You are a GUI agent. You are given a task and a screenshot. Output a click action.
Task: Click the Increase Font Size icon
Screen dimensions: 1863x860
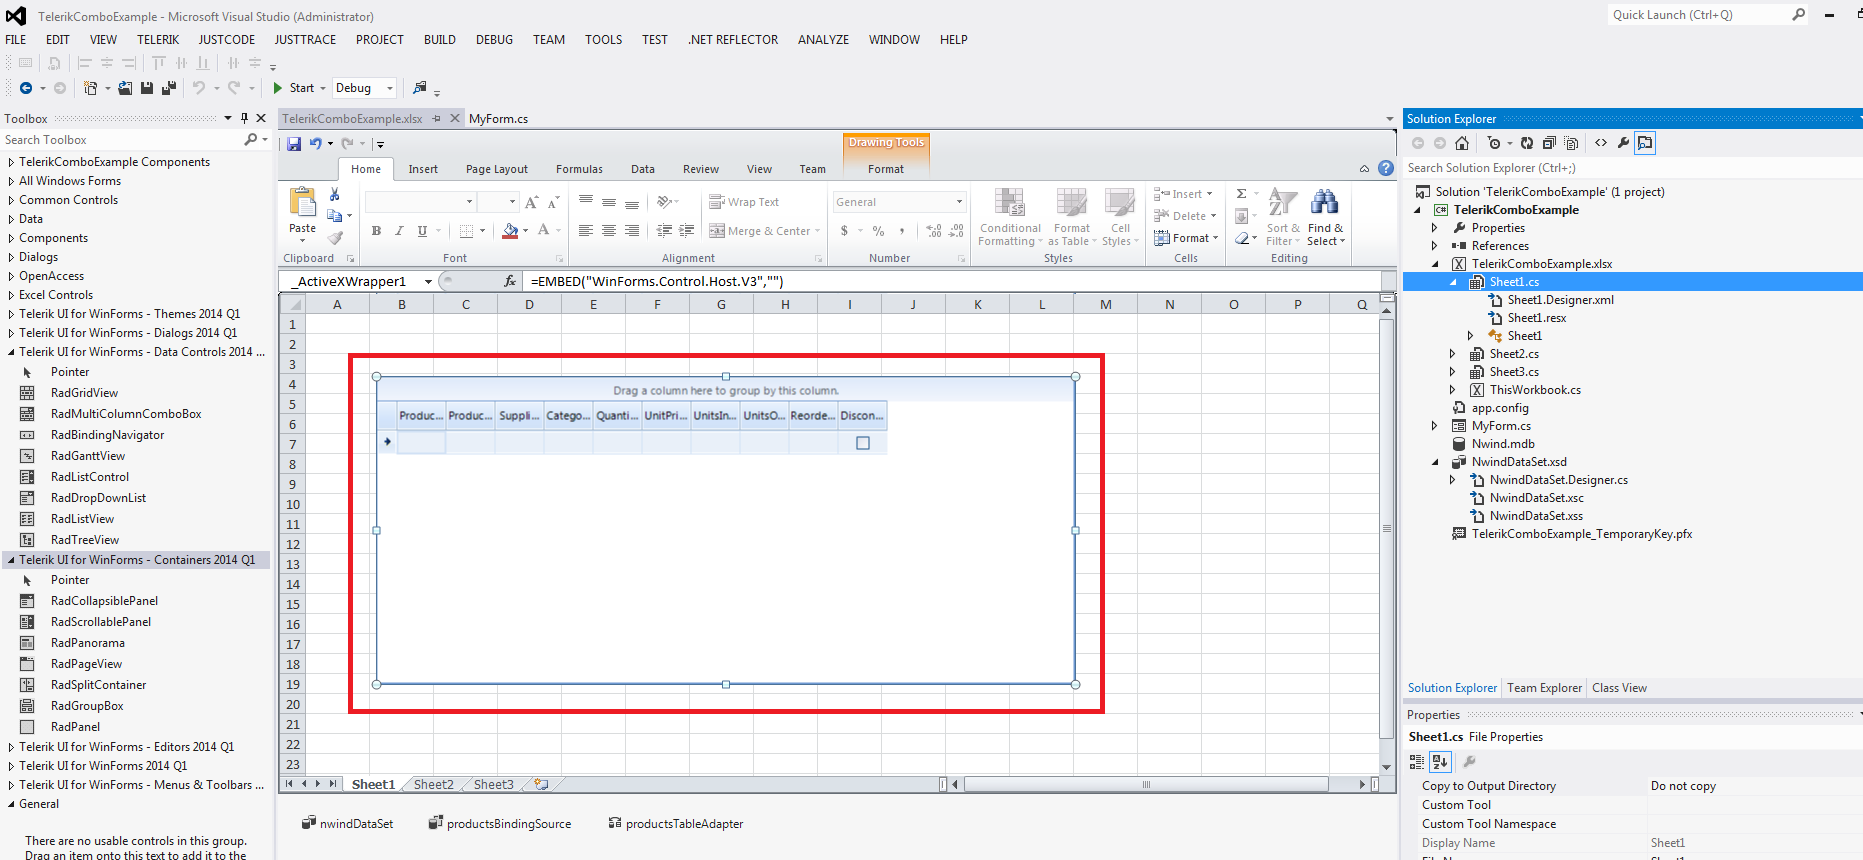[532, 202]
